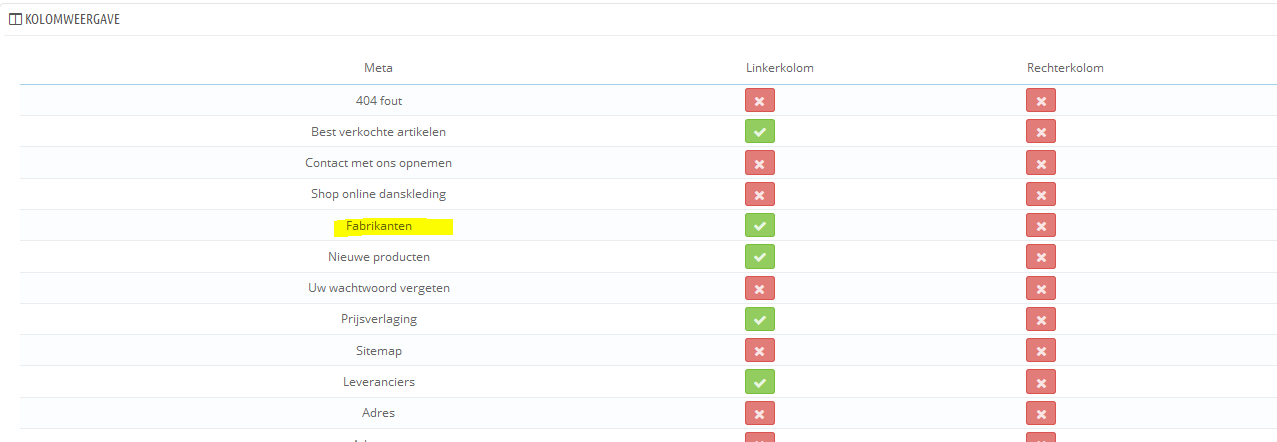
Task: Disable left column for Nieuwe producten
Action: [760, 257]
